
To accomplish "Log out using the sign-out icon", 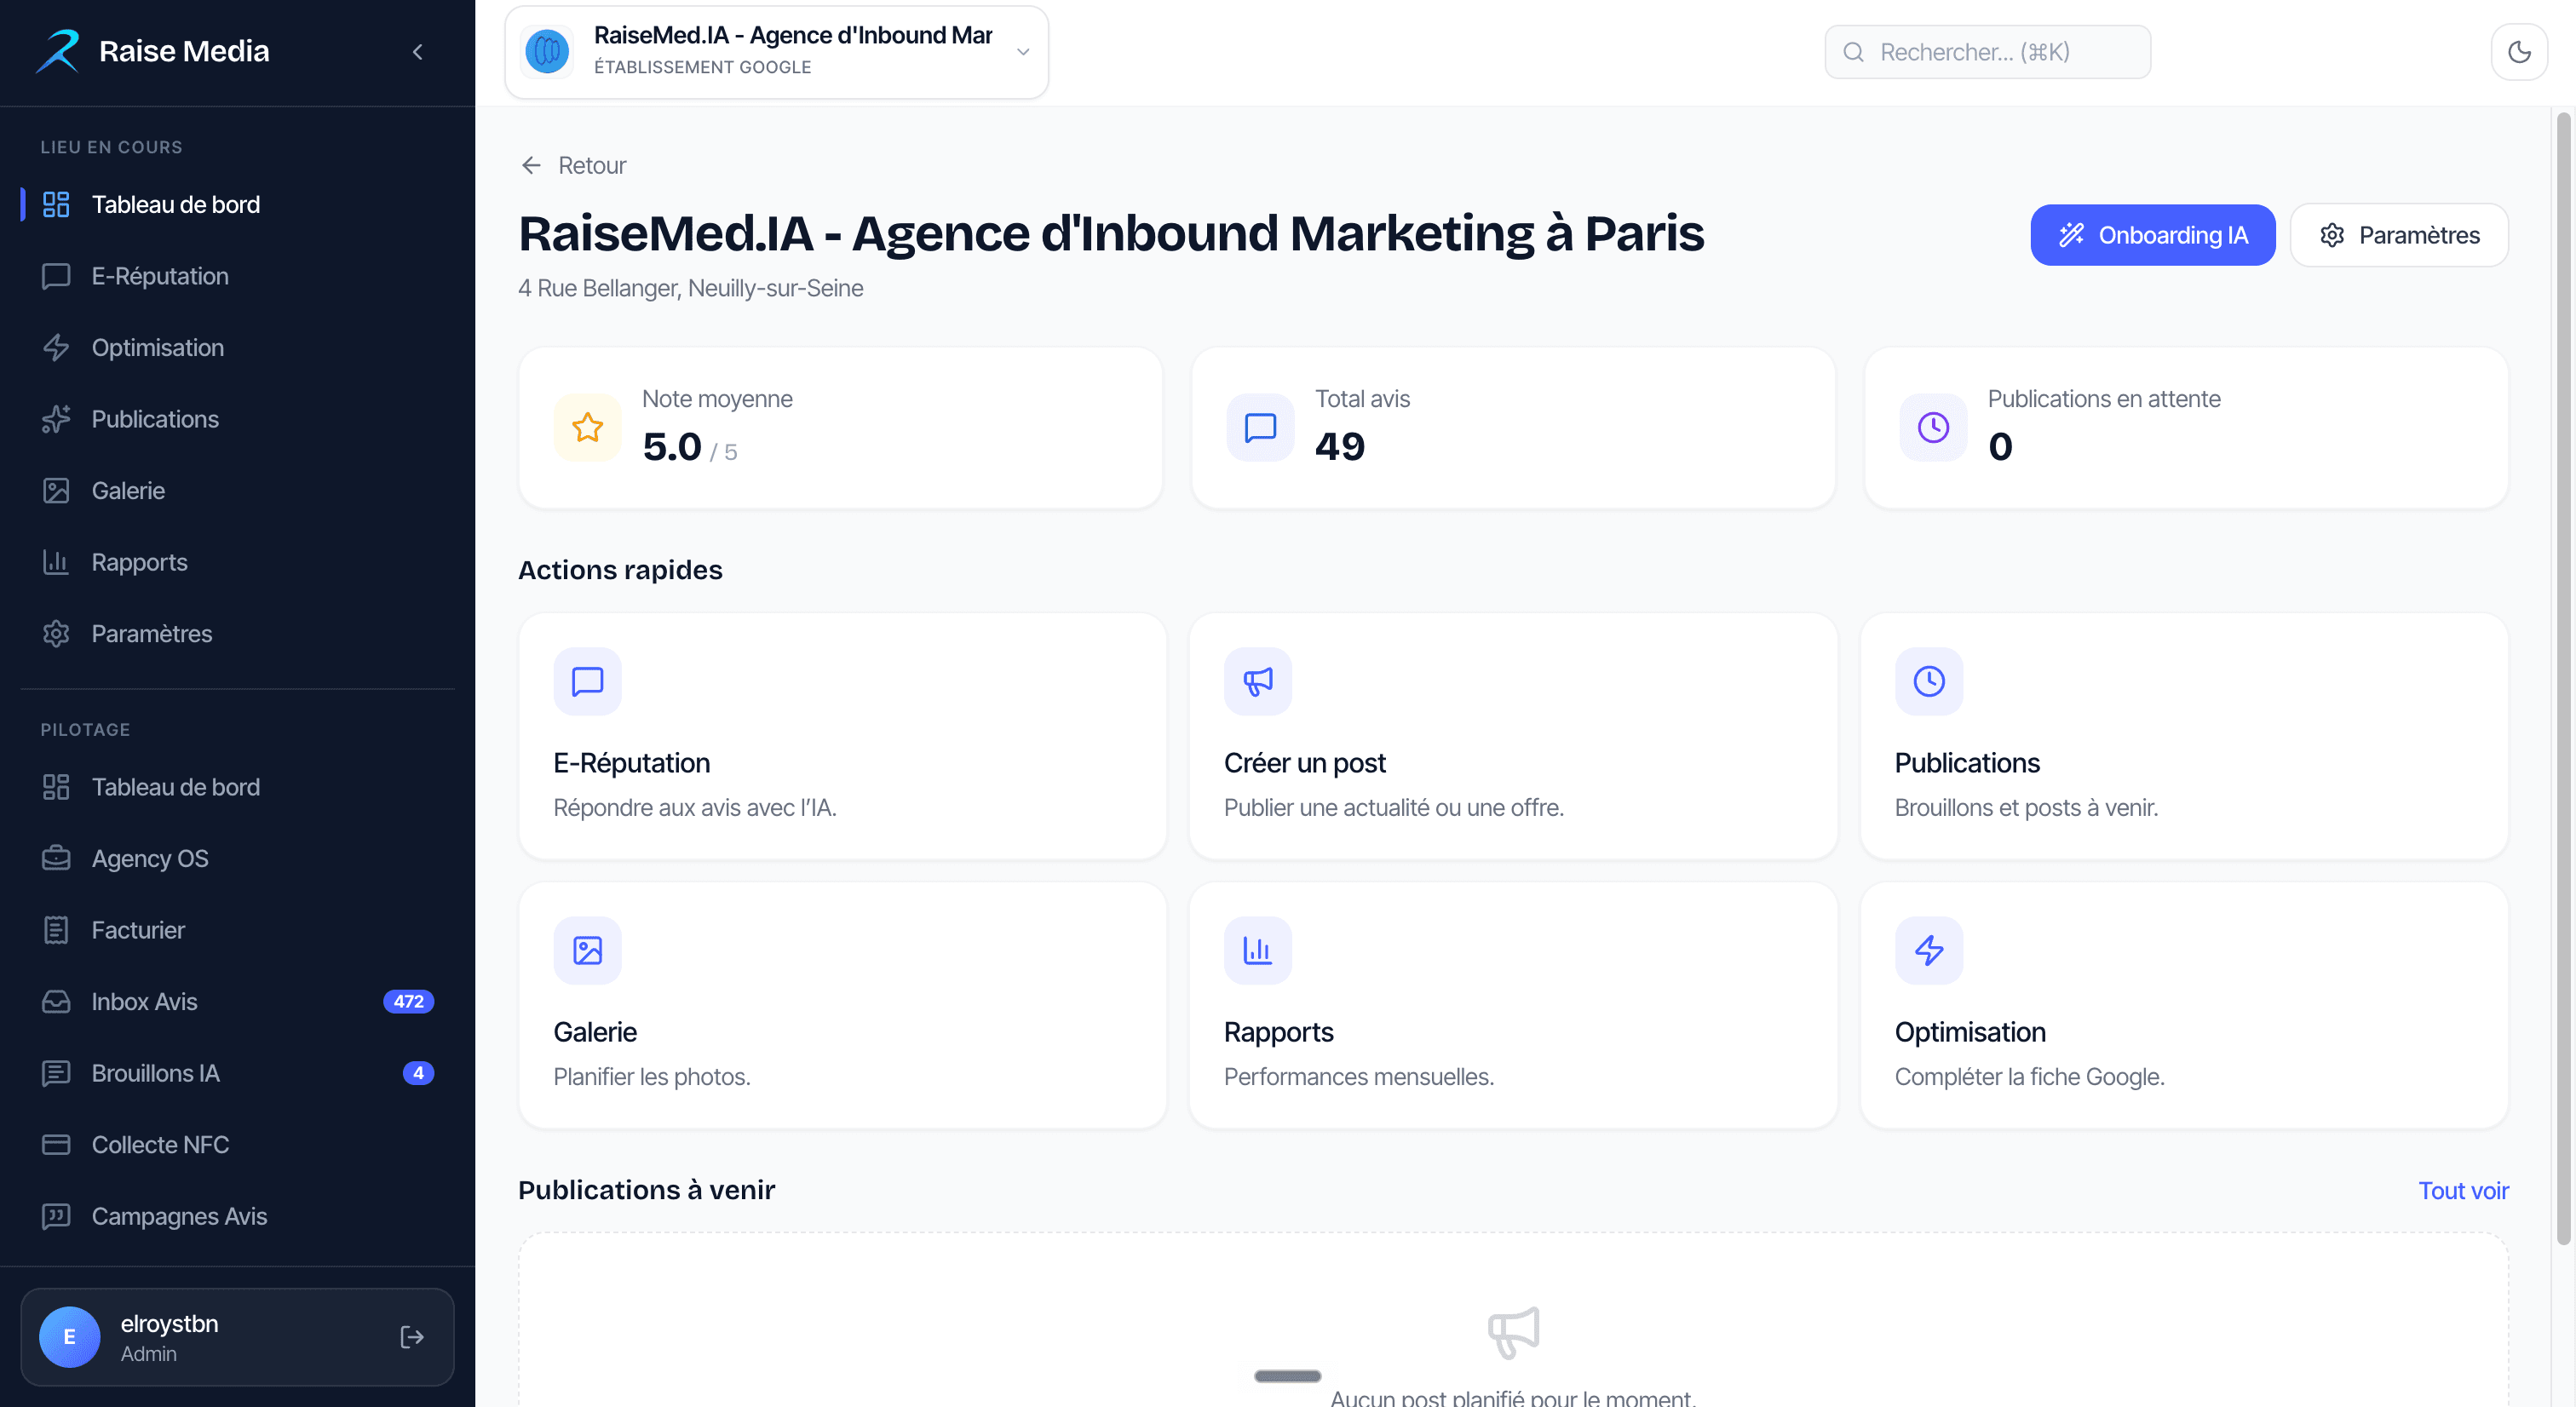I will (x=412, y=1337).
